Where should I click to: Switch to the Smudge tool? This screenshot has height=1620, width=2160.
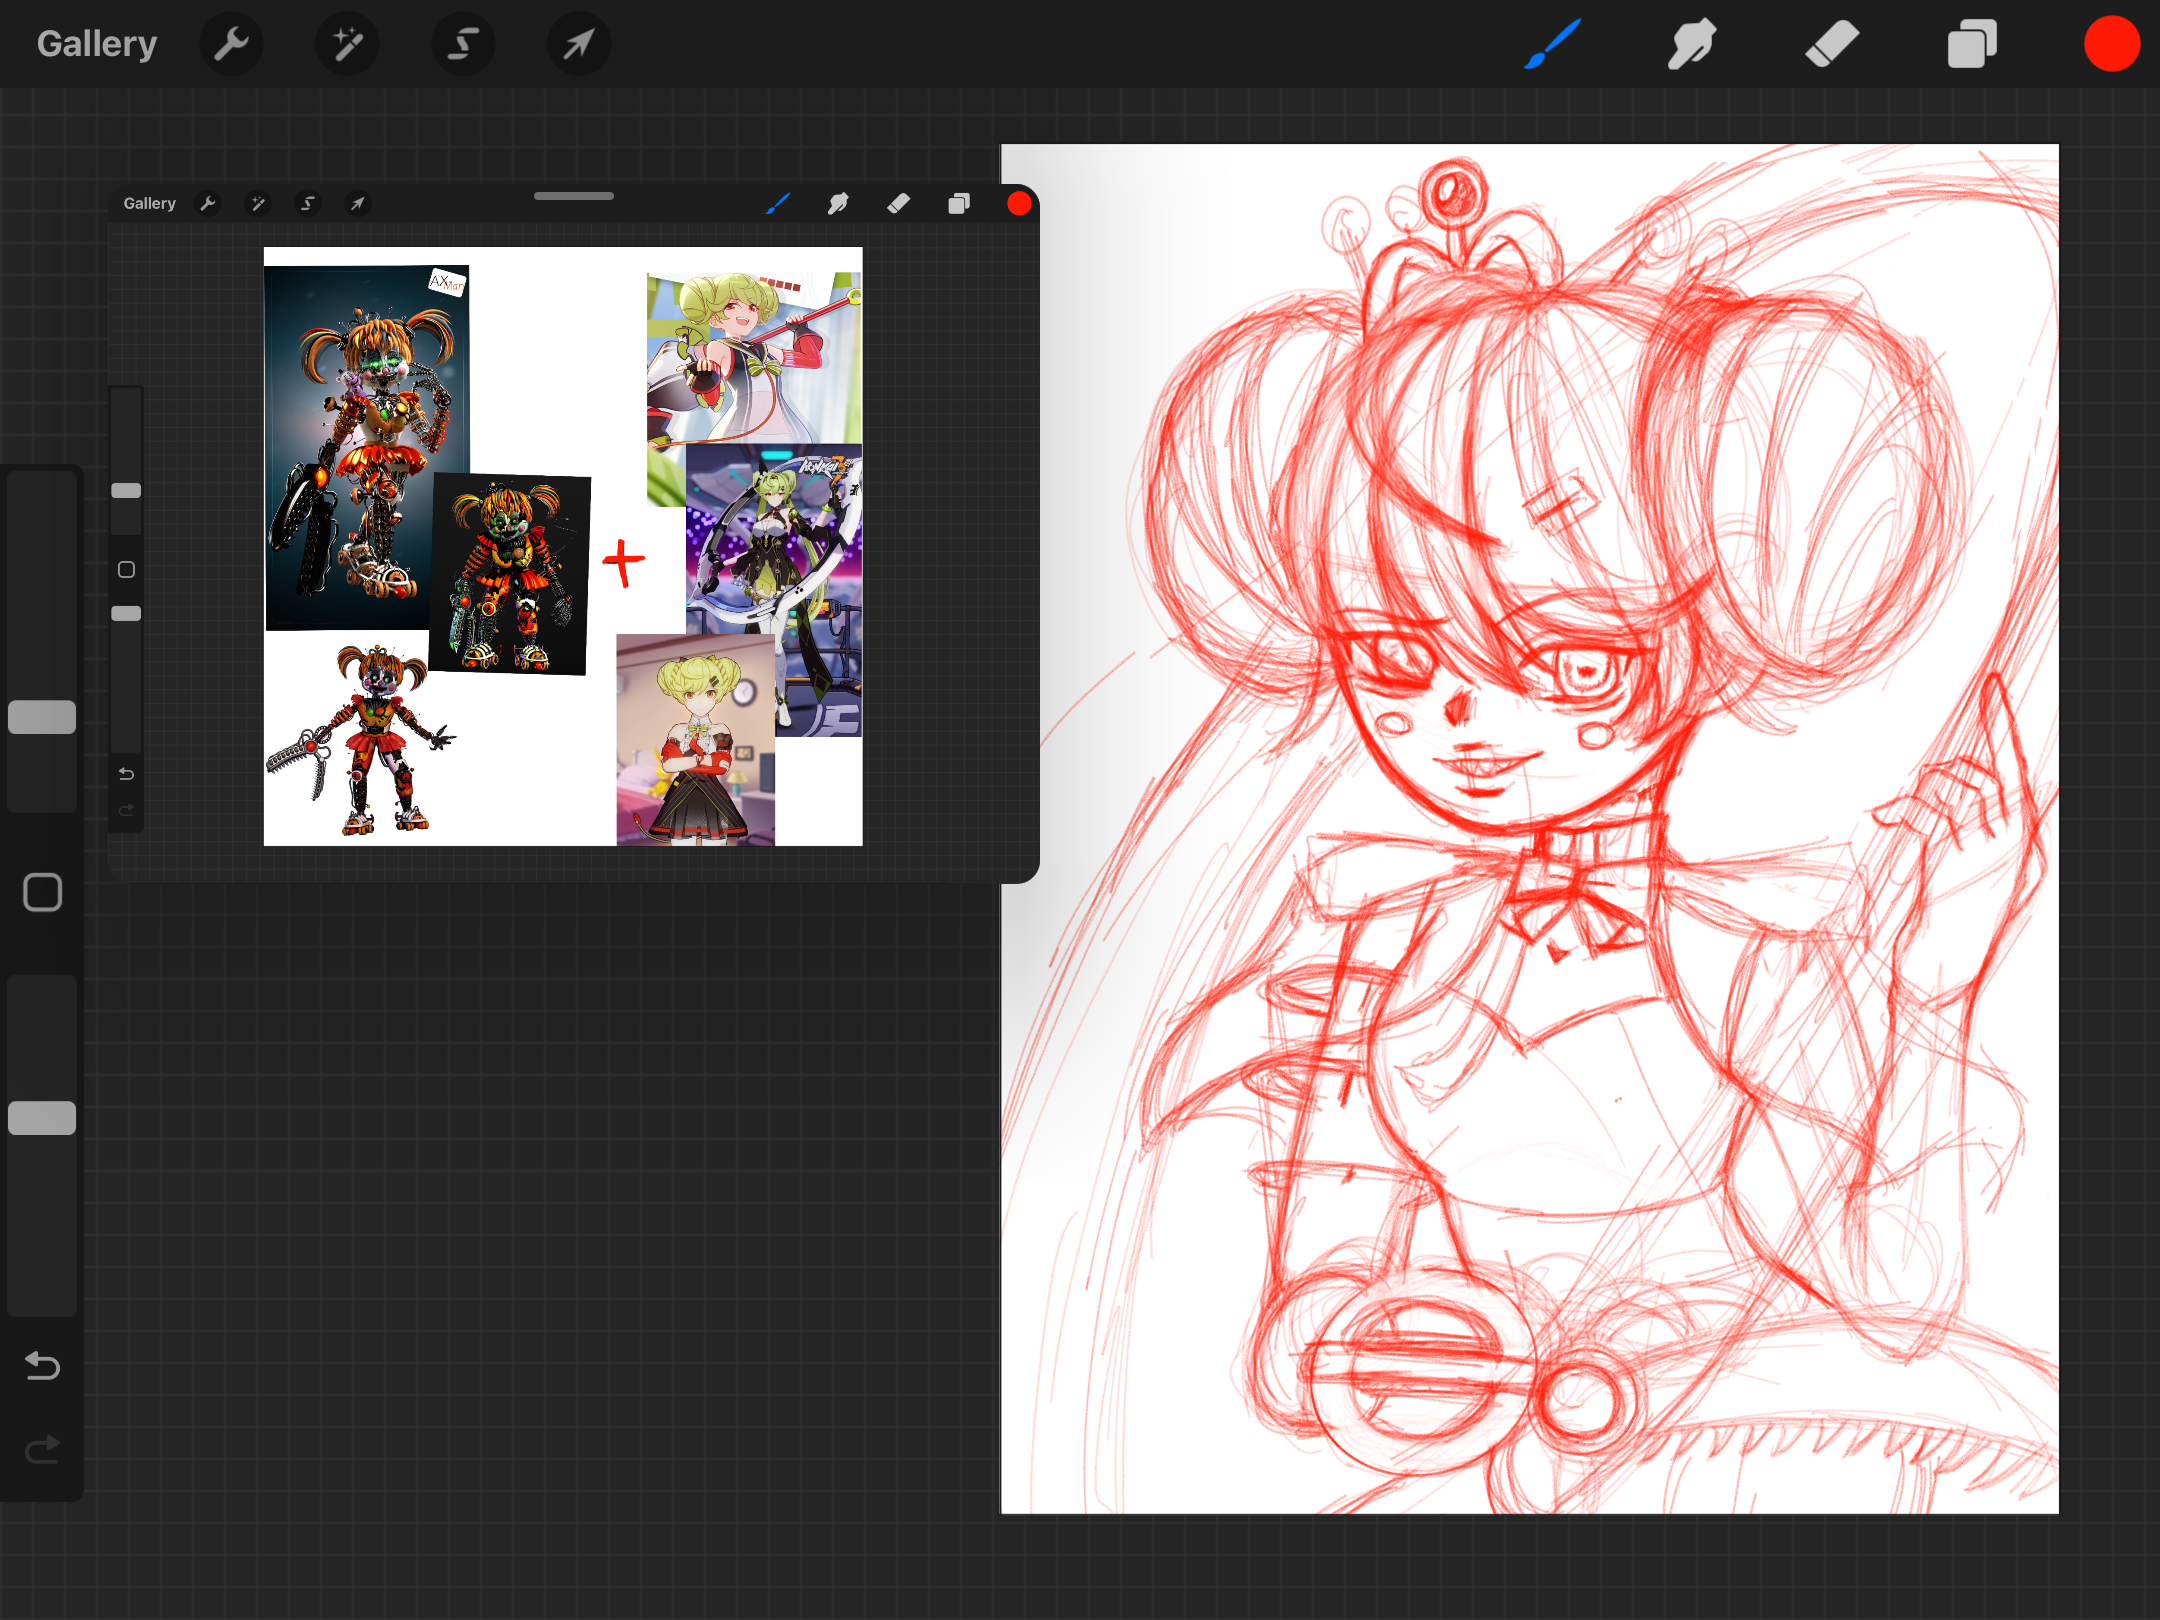click(x=1691, y=43)
